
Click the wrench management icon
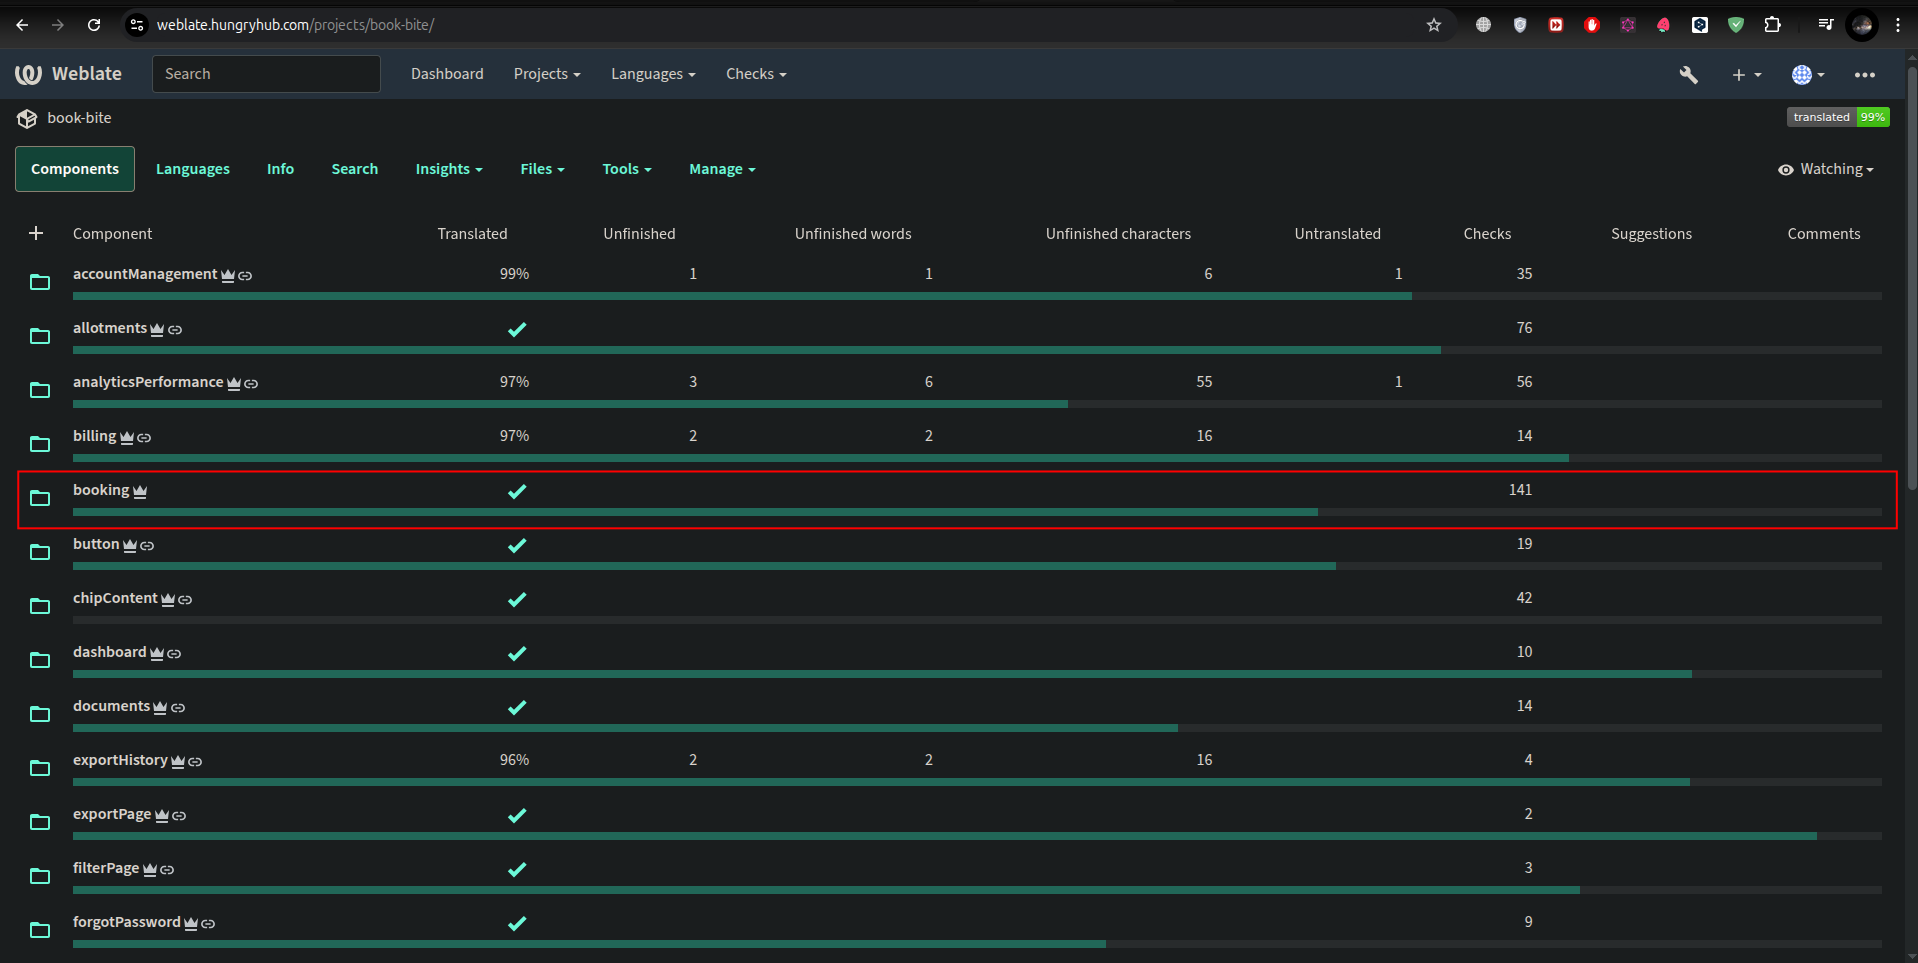[x=1688, y=75]
